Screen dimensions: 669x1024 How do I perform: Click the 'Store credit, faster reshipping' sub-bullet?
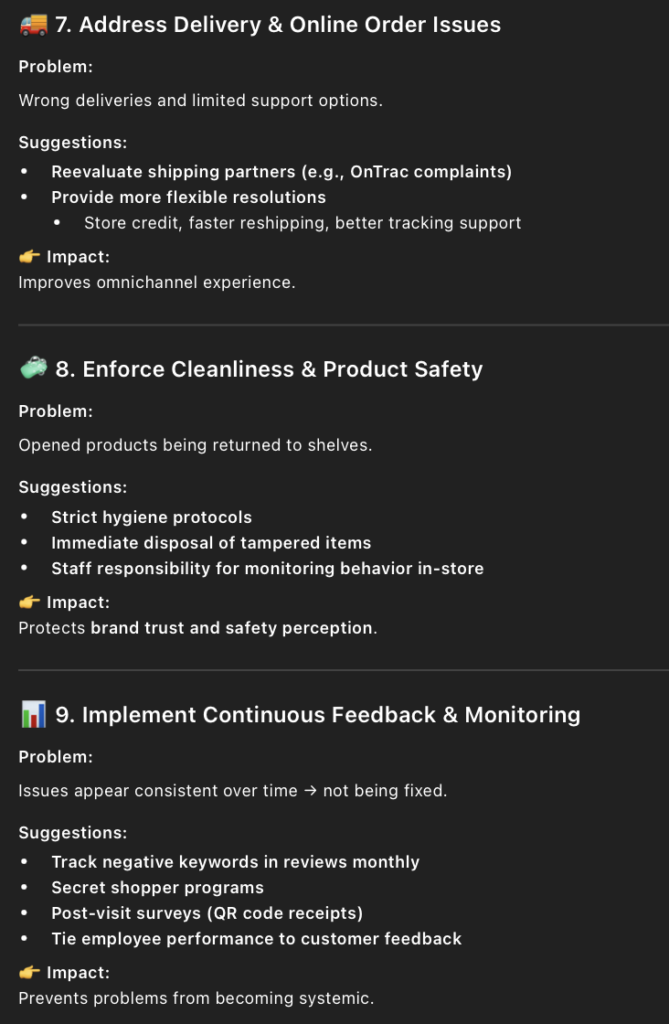click(x=302, y=223)
